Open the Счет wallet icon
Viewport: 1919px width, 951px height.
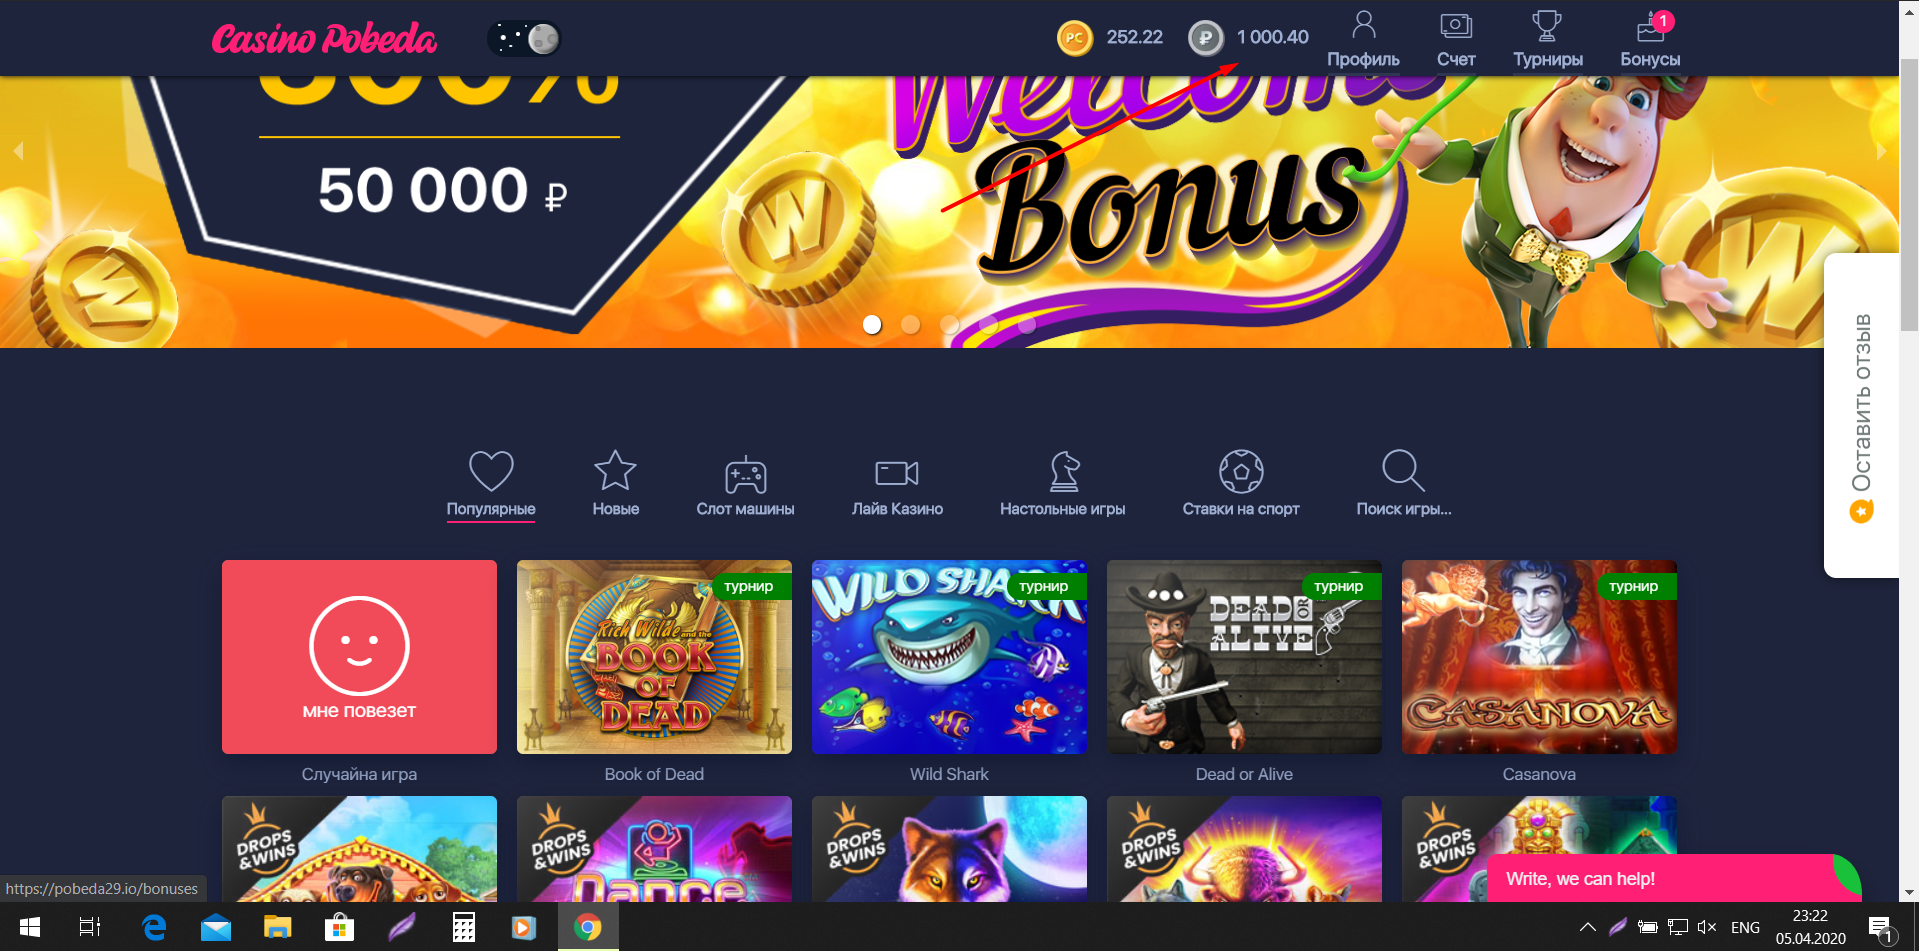coord(1456,40)
